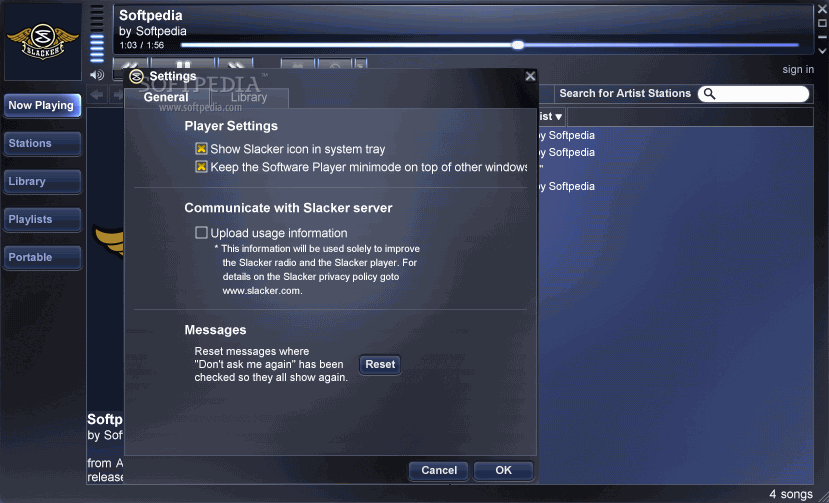Click the artist station search field
829x503 pixels.
pos(753,94)
